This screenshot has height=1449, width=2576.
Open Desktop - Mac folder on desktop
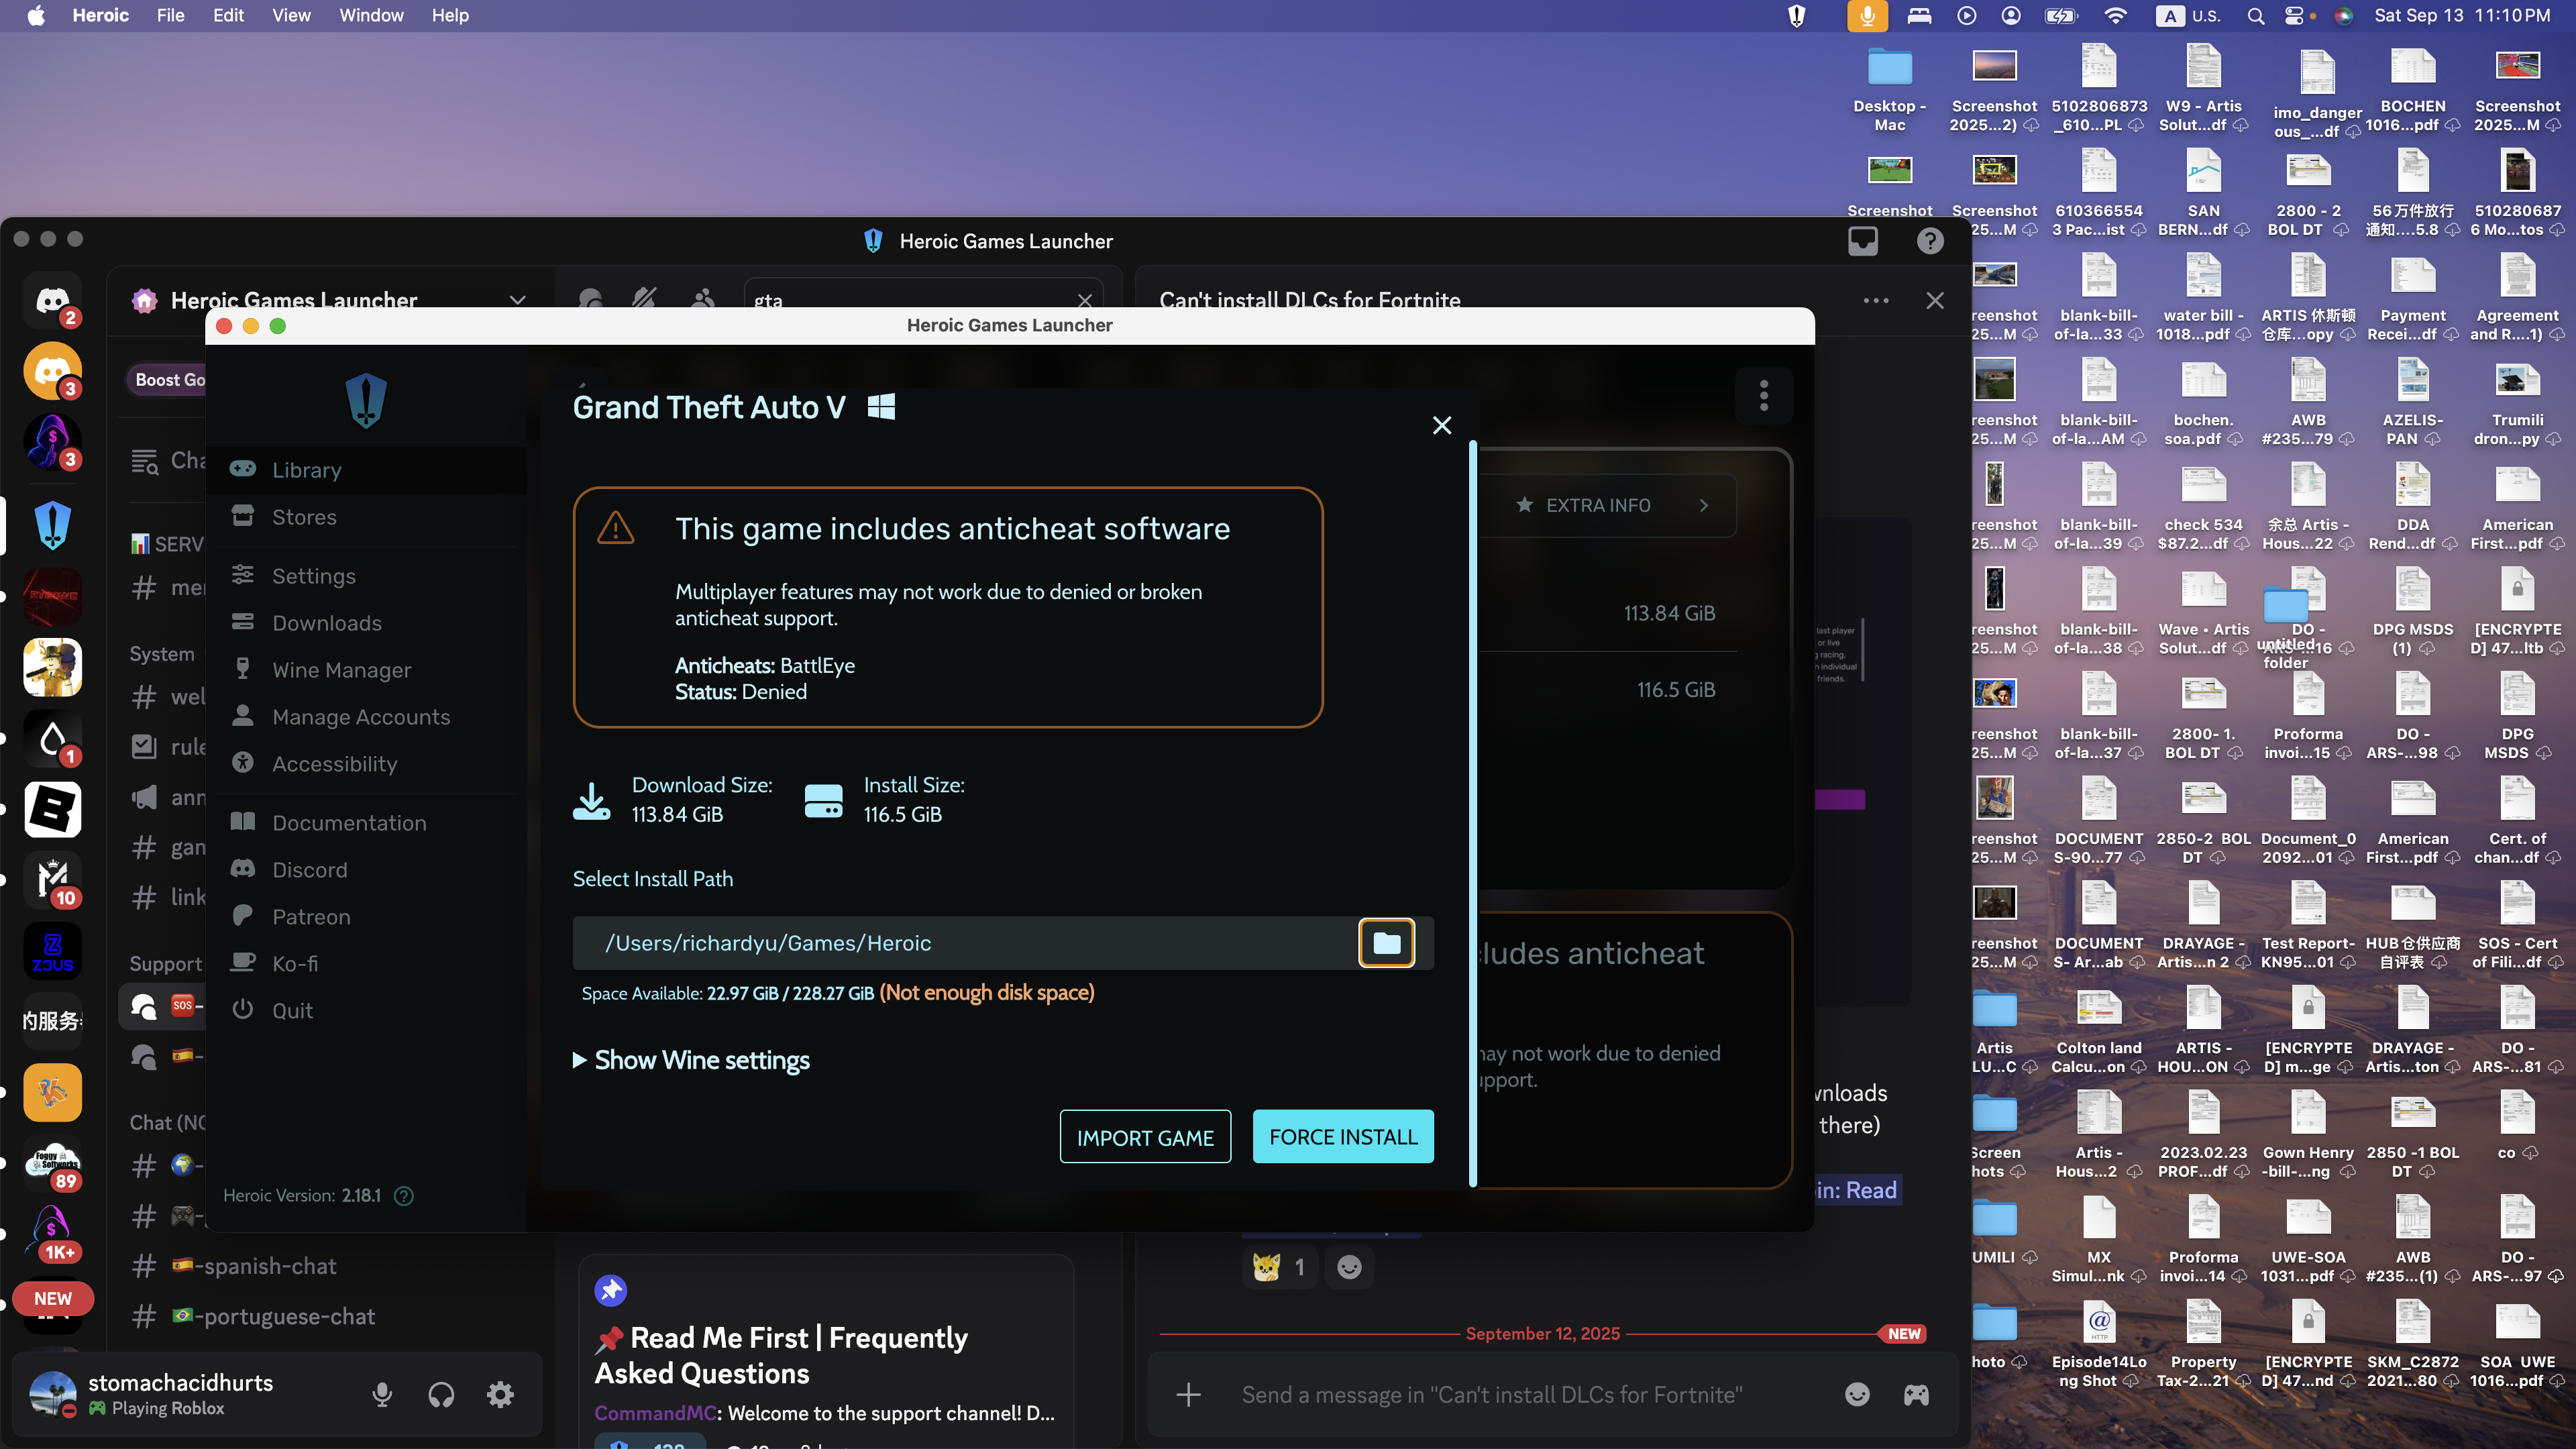pos(1889,88)
